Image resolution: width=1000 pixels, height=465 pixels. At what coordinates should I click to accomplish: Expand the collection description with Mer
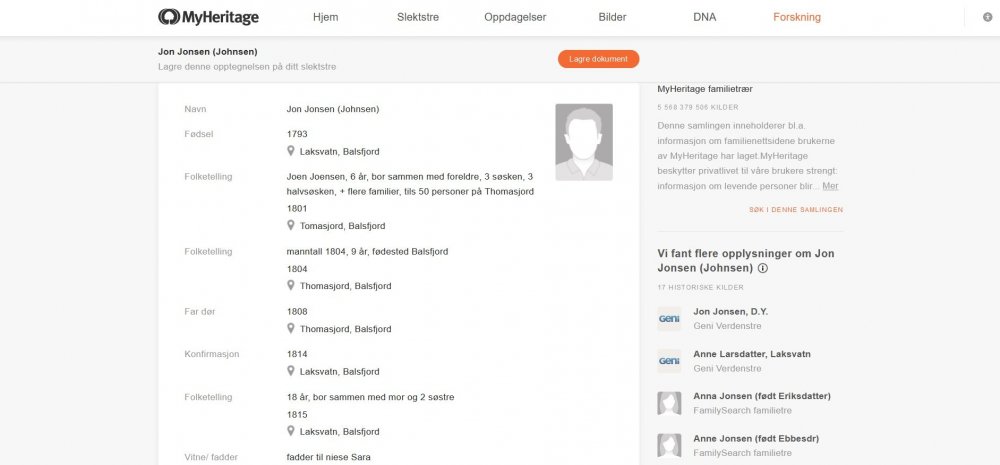click(x=830, y=186)
